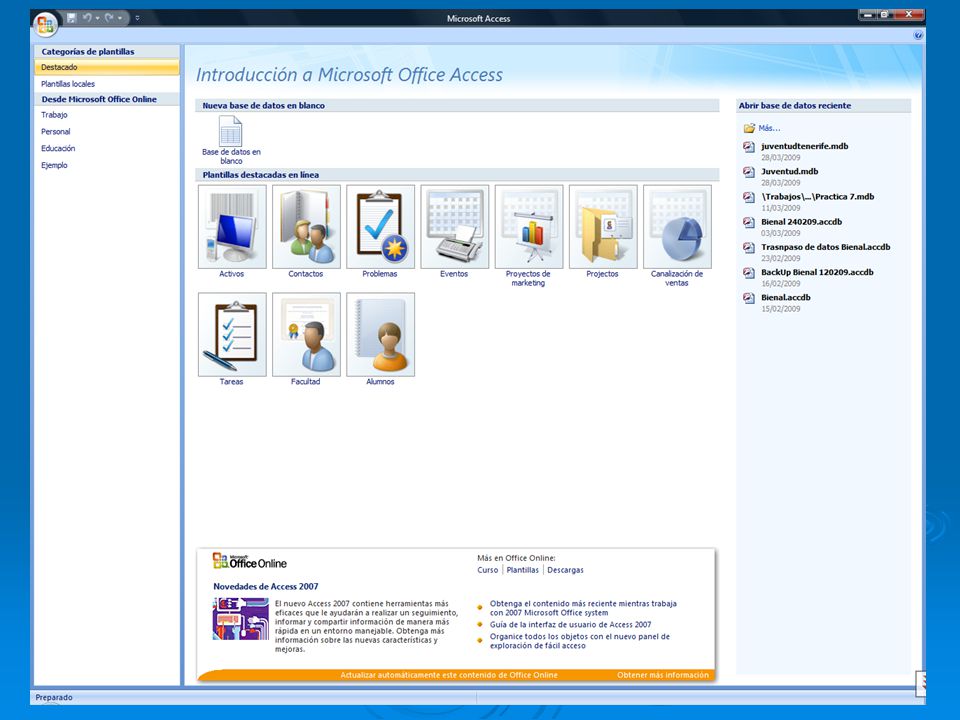Open the Ejemplo online category
960x720 pixels.
point(54,165)
